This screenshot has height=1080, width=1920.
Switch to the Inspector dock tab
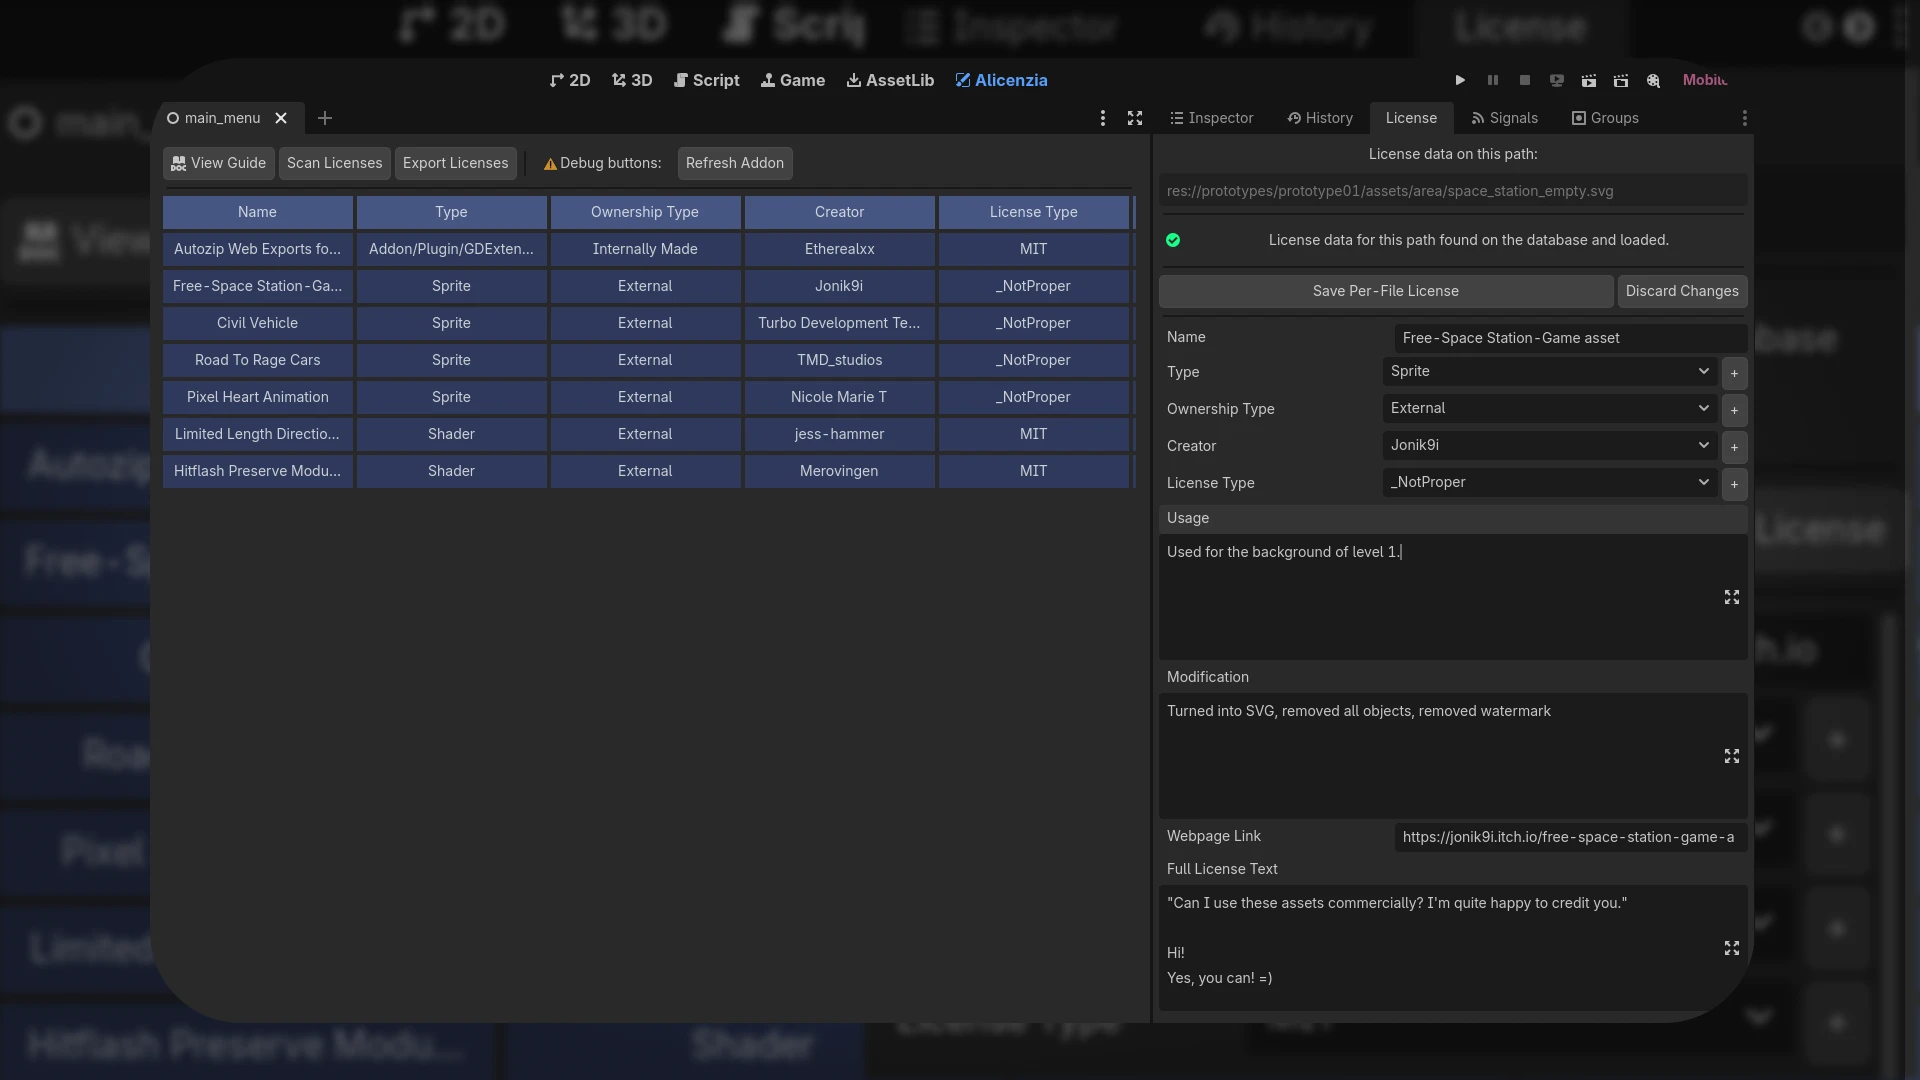tap(1212, 118)
